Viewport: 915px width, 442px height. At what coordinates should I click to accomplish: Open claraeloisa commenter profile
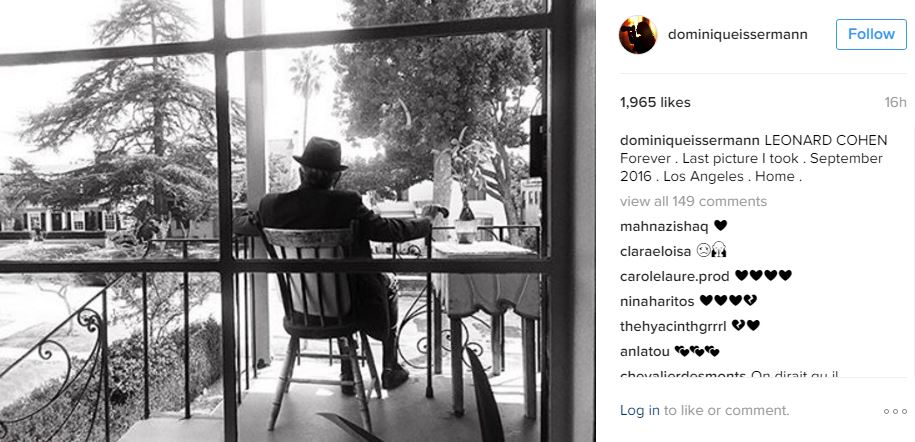655,251
